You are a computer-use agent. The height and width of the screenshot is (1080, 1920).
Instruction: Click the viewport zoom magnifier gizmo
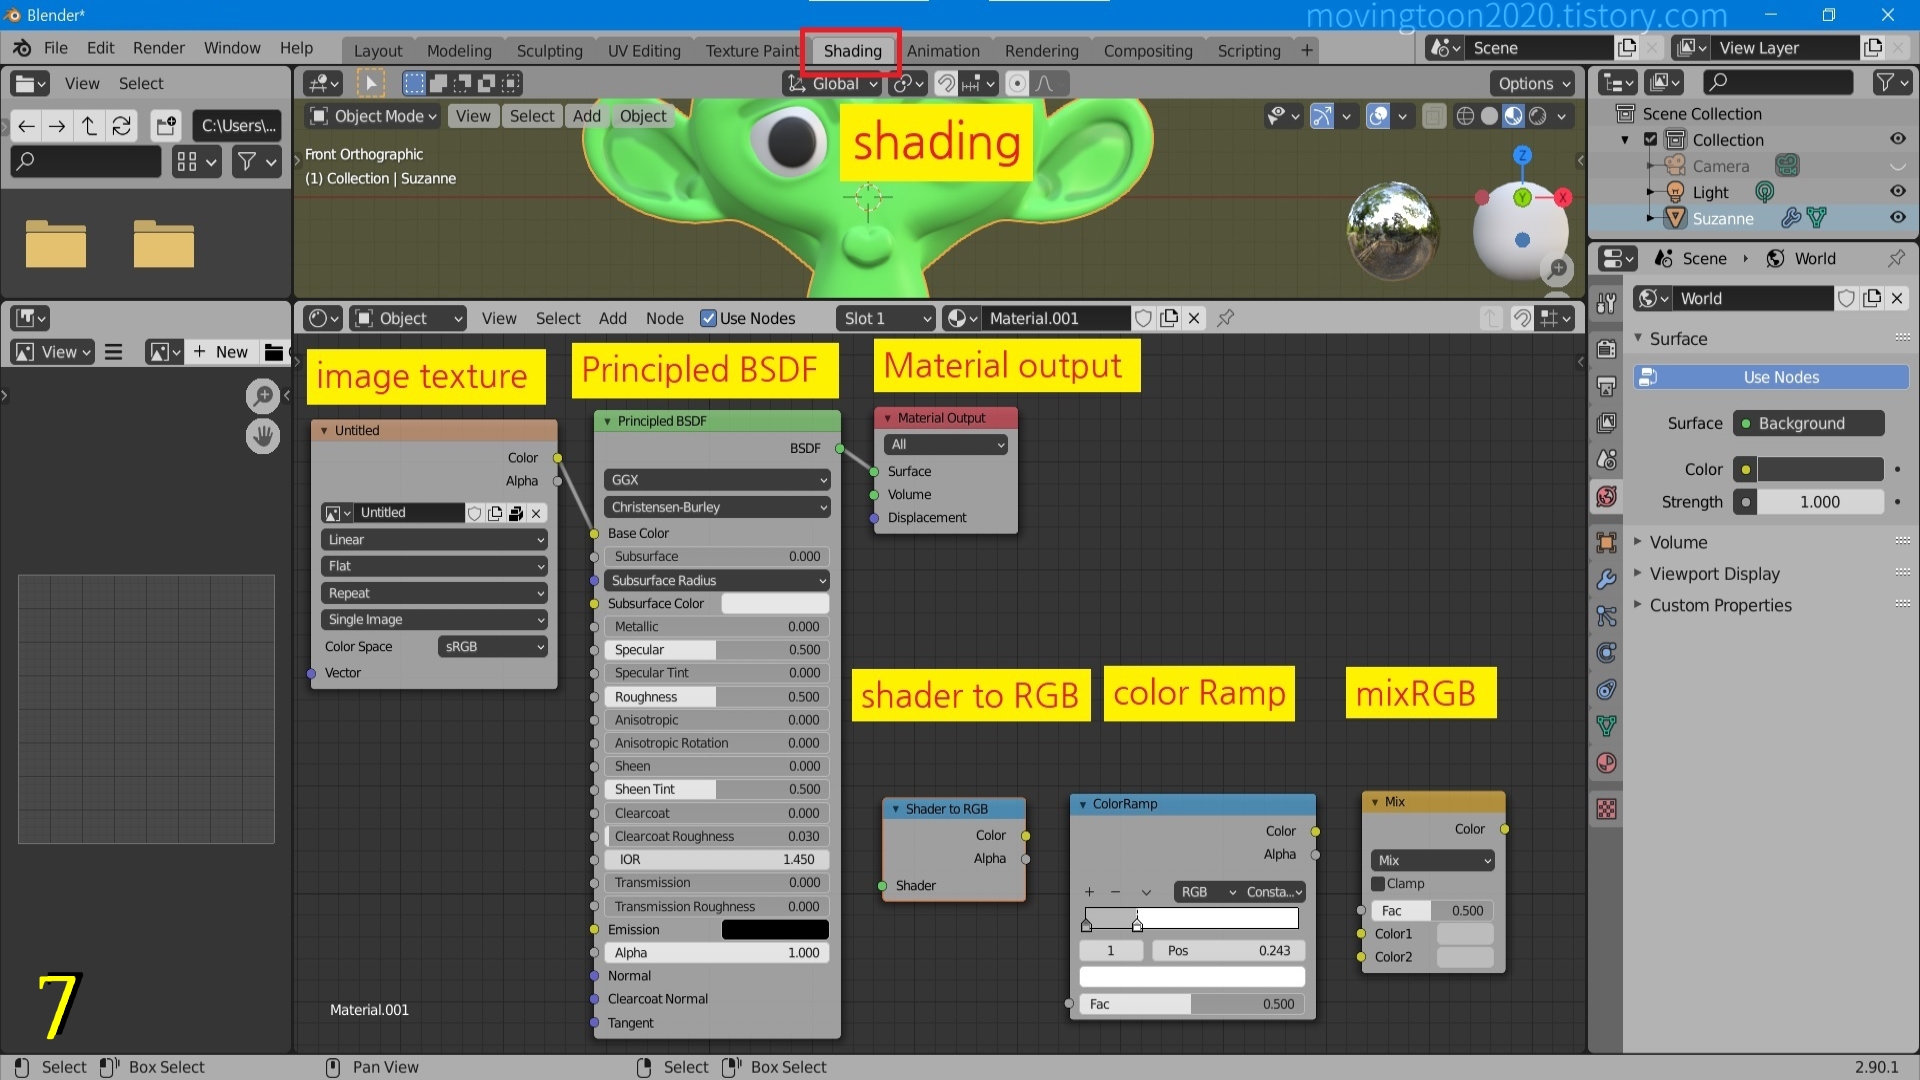click(x=1557, y=269)
